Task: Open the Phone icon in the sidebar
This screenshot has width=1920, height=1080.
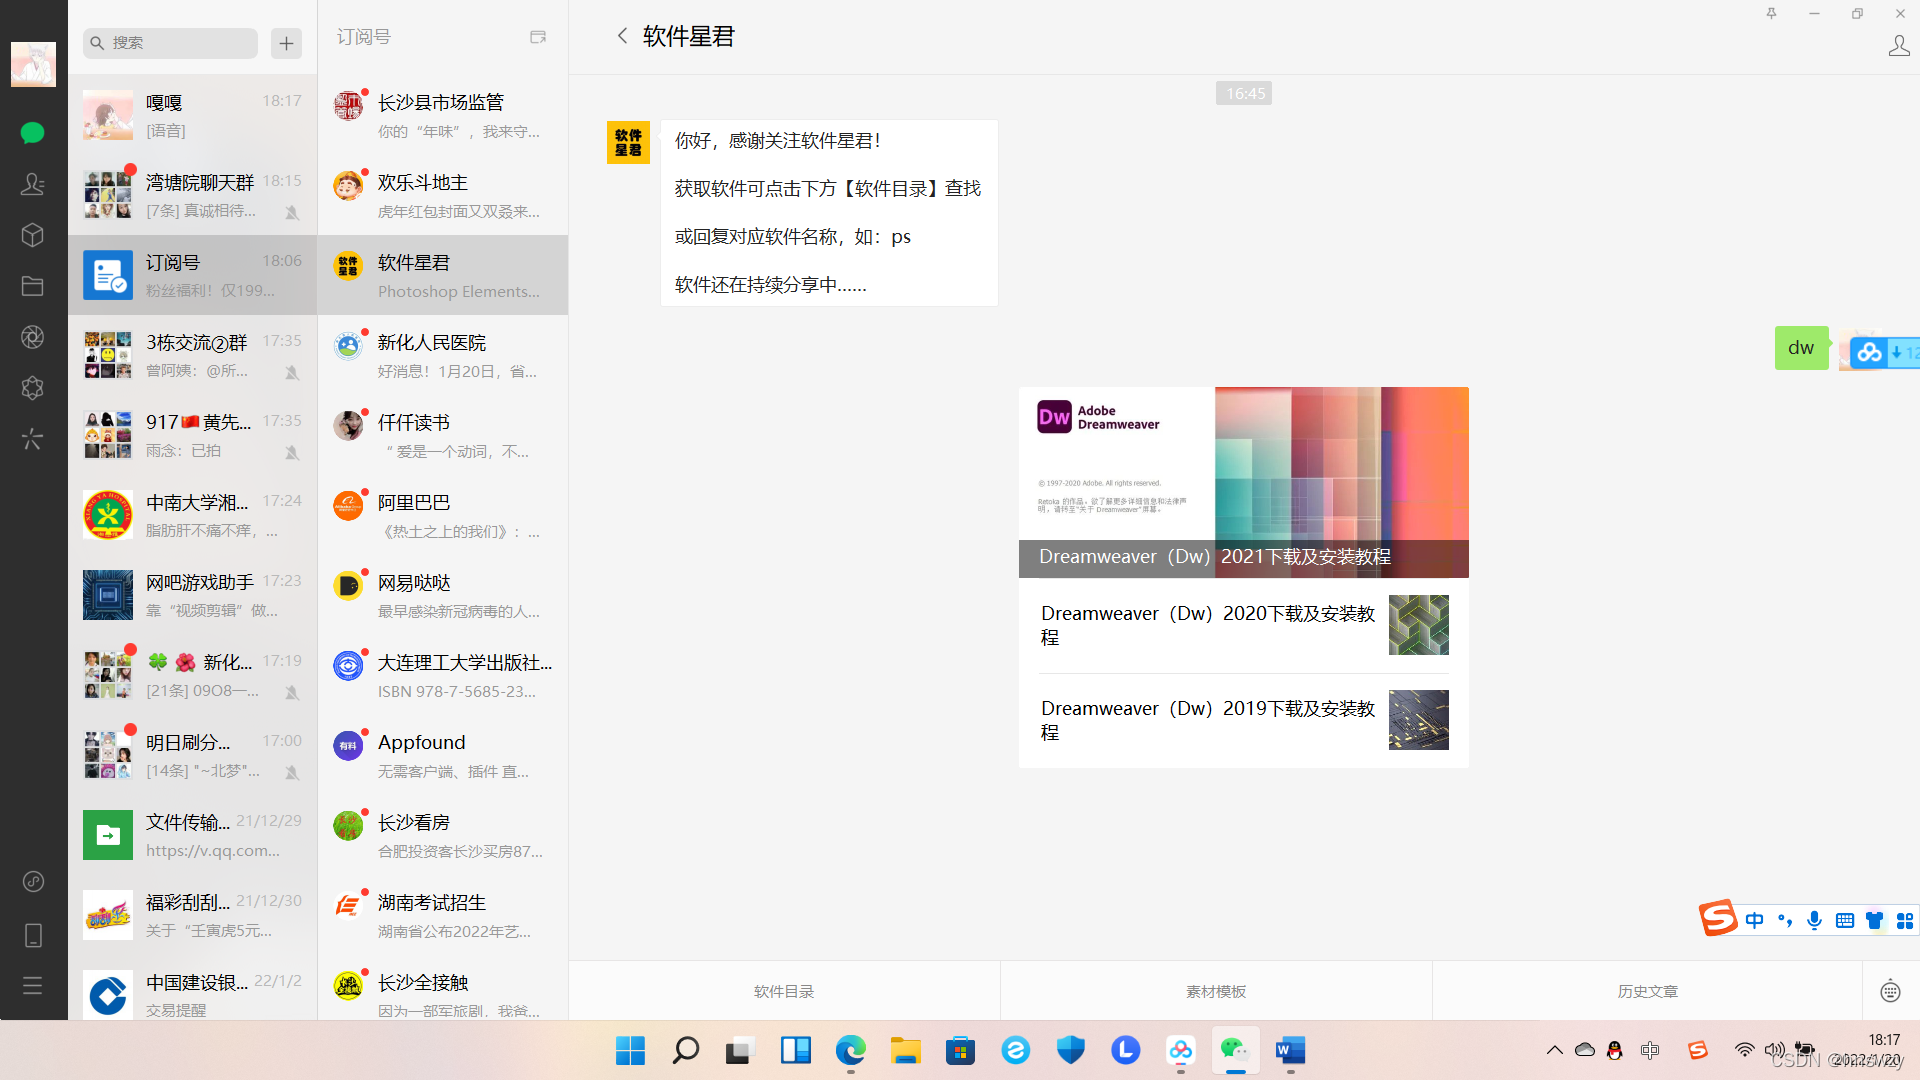Action: coord(33,935)
